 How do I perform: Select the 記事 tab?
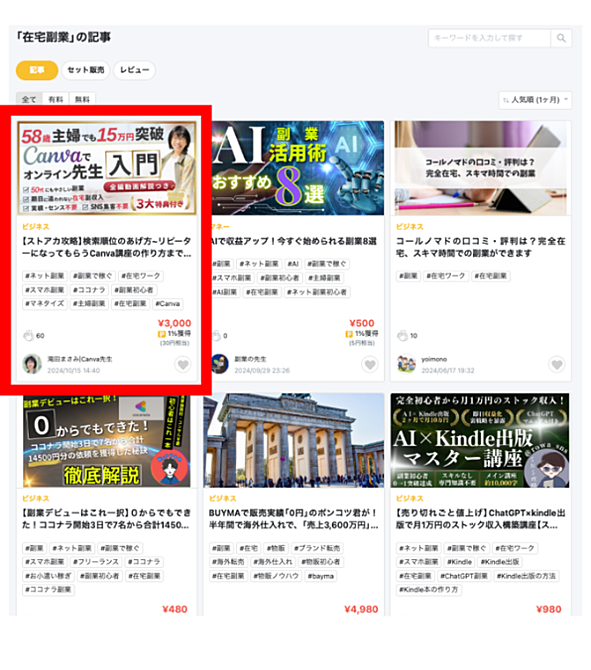[37, 70]
